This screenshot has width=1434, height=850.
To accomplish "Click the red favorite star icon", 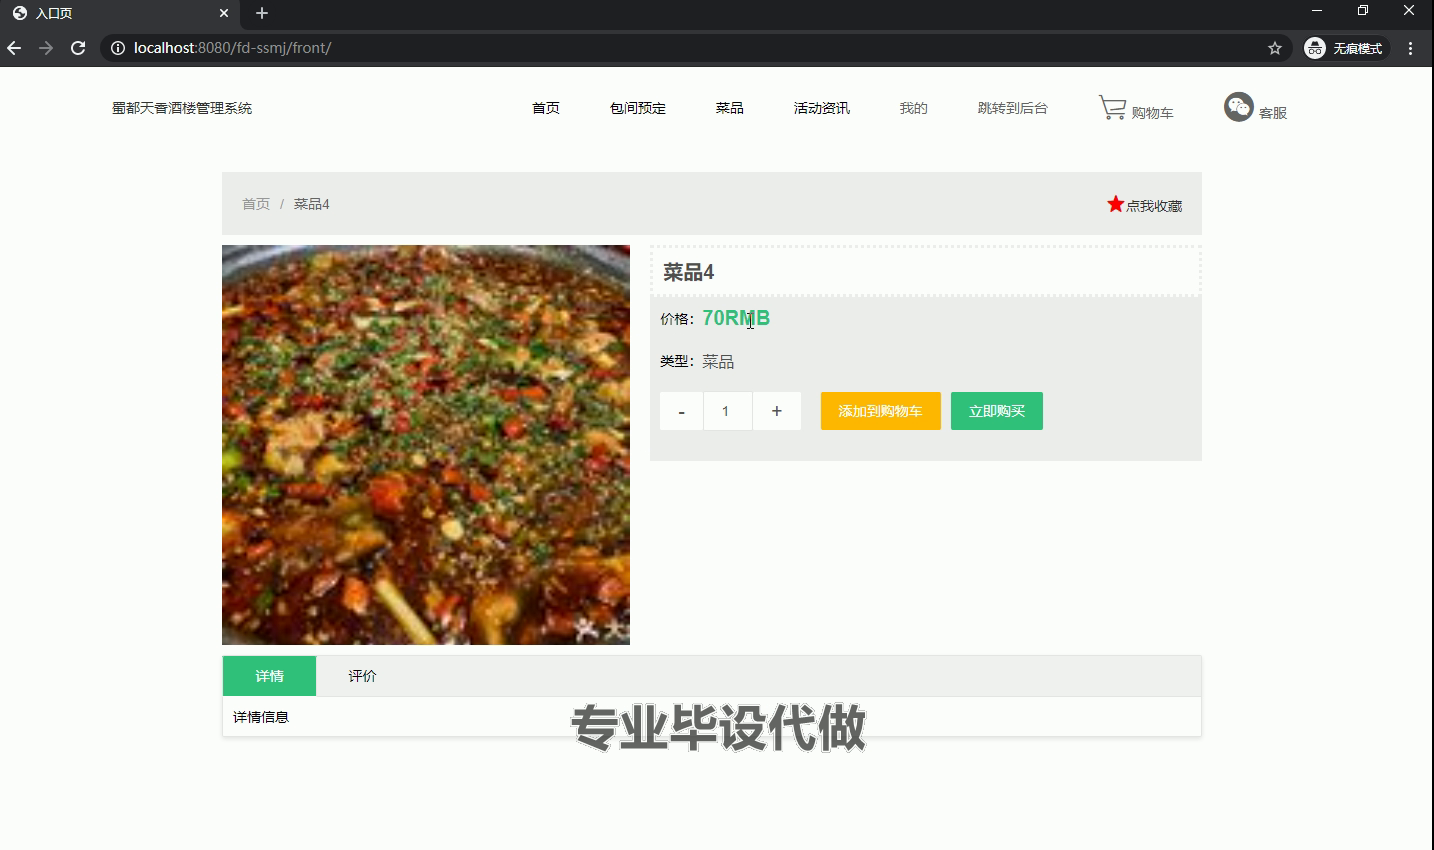I will click(1116, 204).
